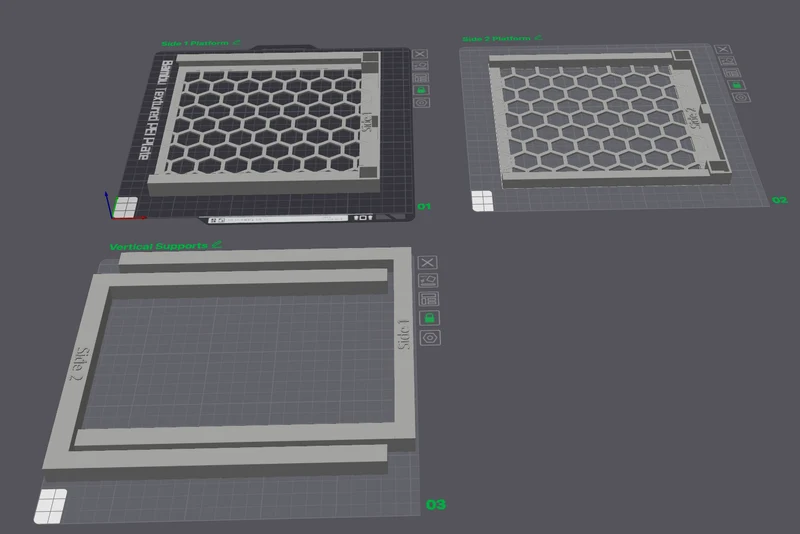
Task: Remove all objects from Side 2 Platform plate
Action: click(722, 49)
